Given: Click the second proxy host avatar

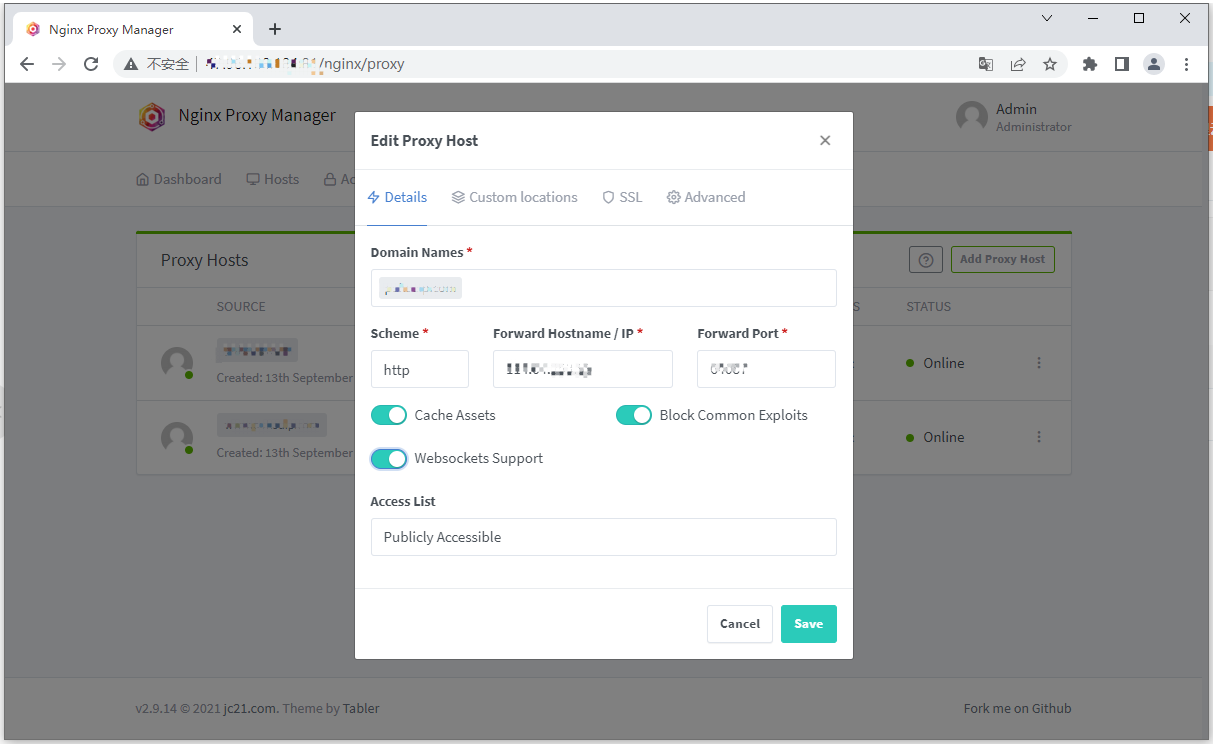Looking at the screenshot, I should pos(177,437).
